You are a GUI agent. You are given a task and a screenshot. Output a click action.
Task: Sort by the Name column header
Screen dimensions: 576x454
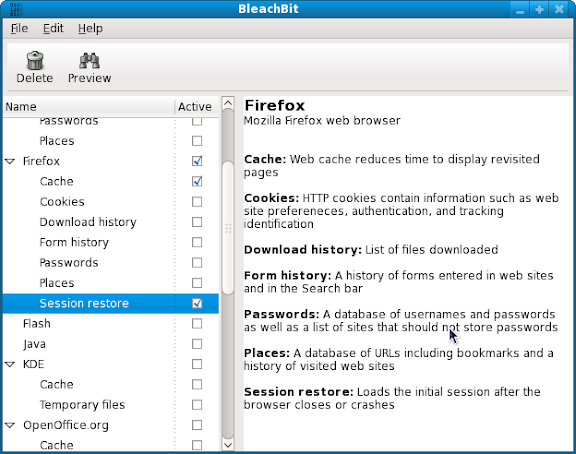(x=89, y=107)
